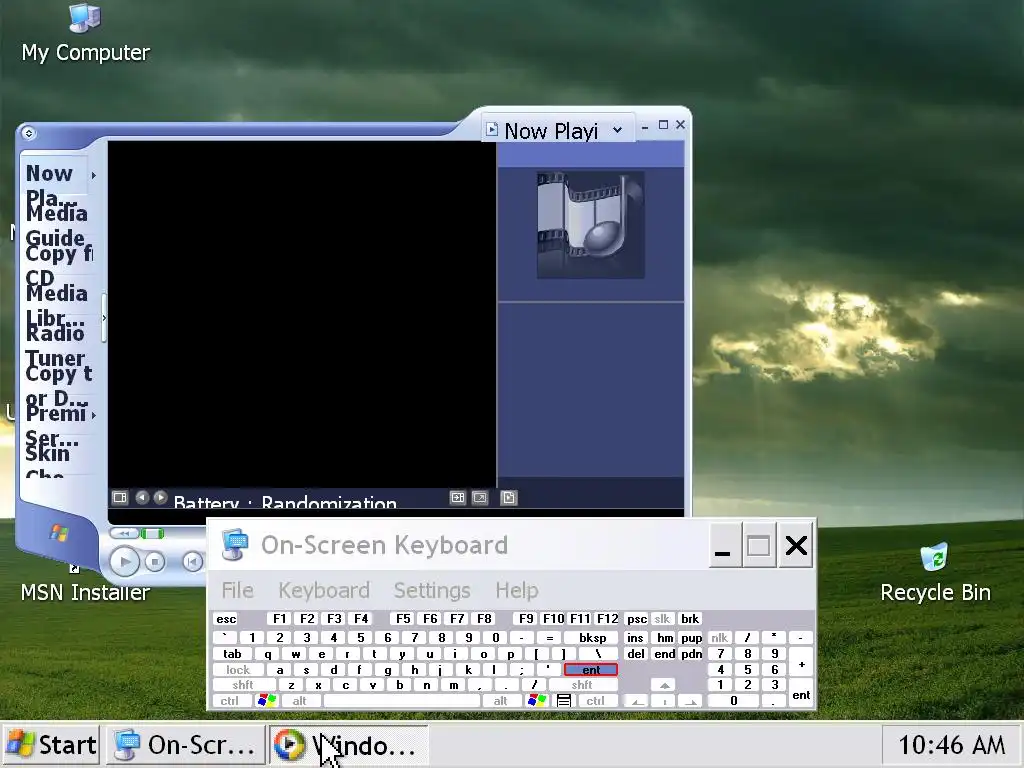
Task: Click the Windows logo in Media Player corner
Action: pyautogui.click(x=59, y=534)
